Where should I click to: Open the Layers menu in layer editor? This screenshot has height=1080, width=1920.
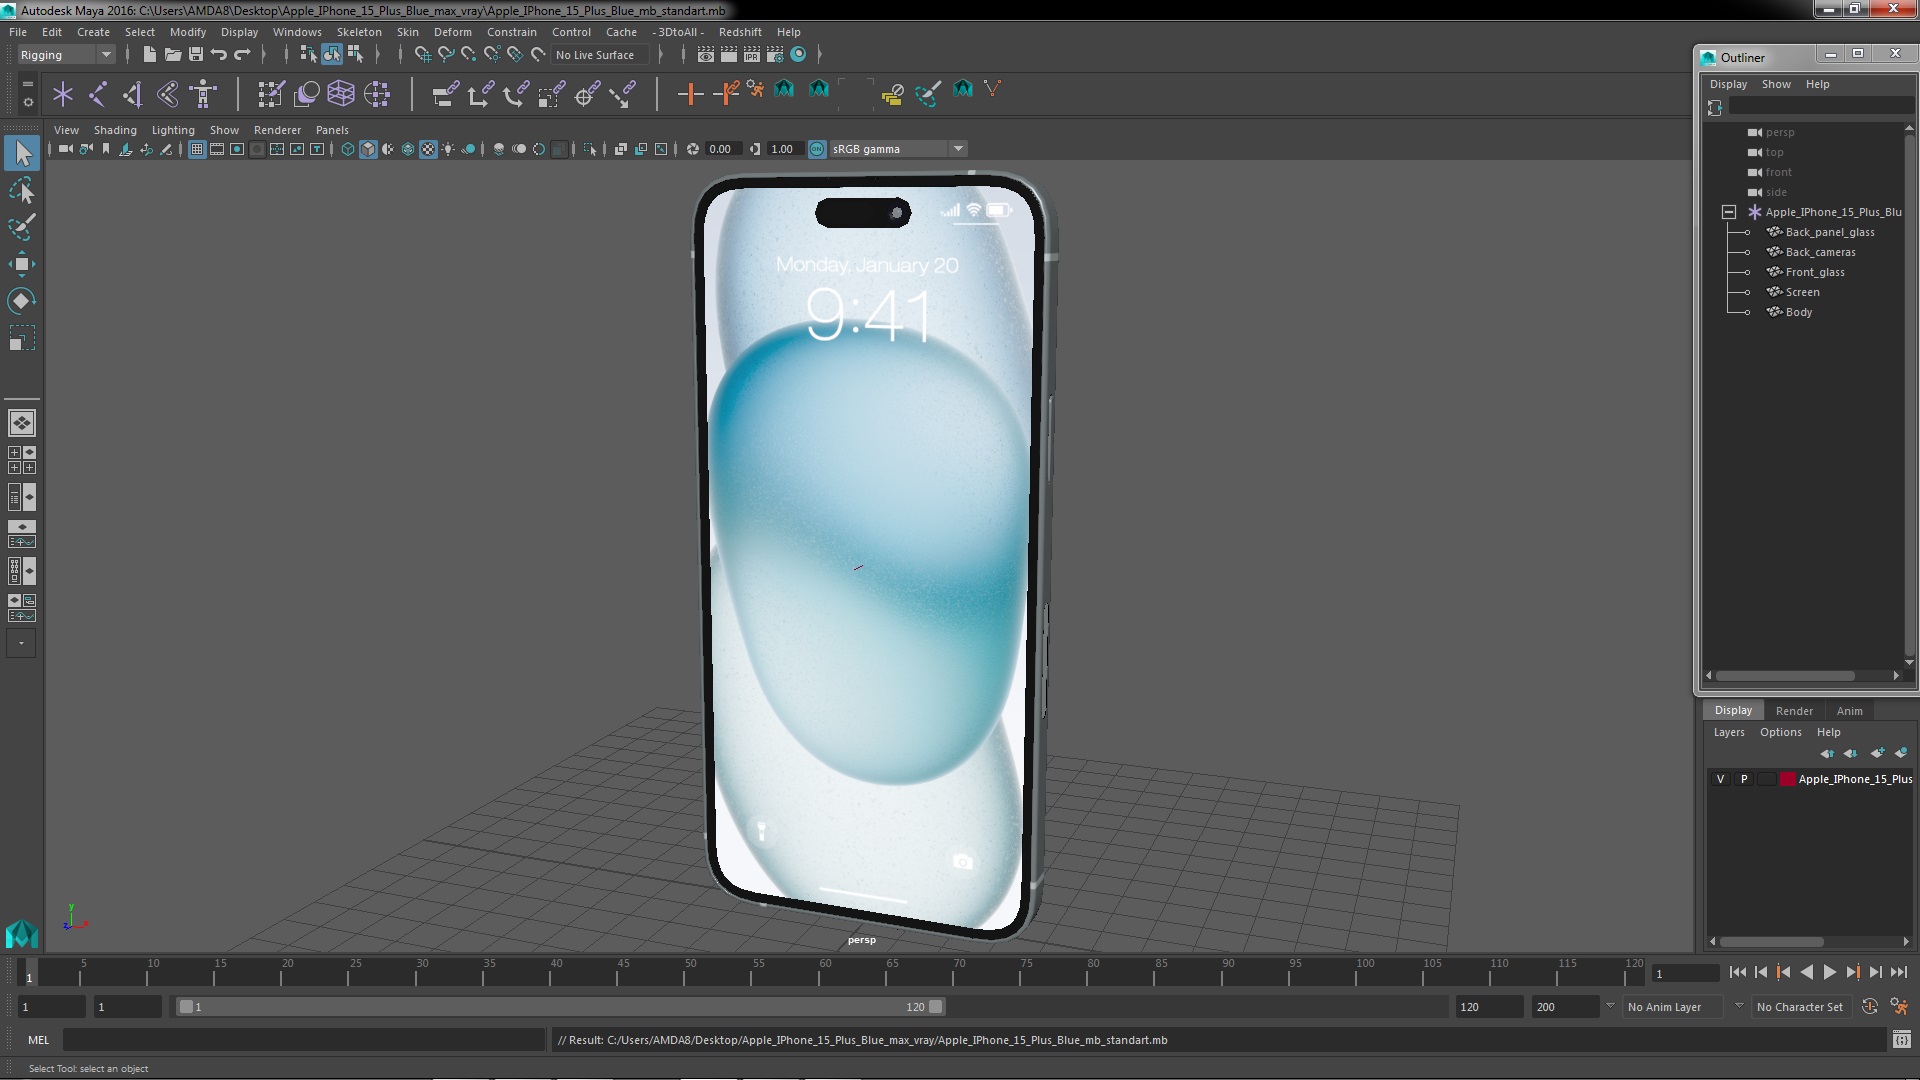[1729, 732]
